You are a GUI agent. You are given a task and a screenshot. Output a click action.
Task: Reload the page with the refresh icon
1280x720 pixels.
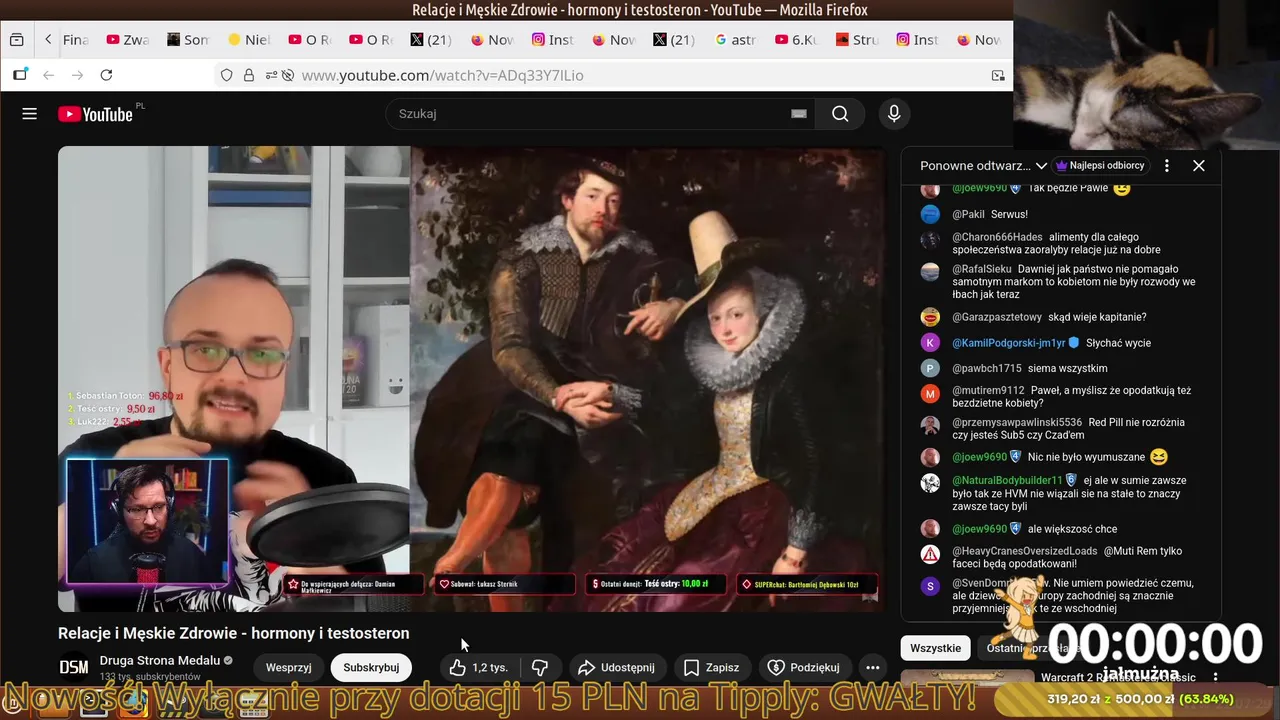coord(106,75)
